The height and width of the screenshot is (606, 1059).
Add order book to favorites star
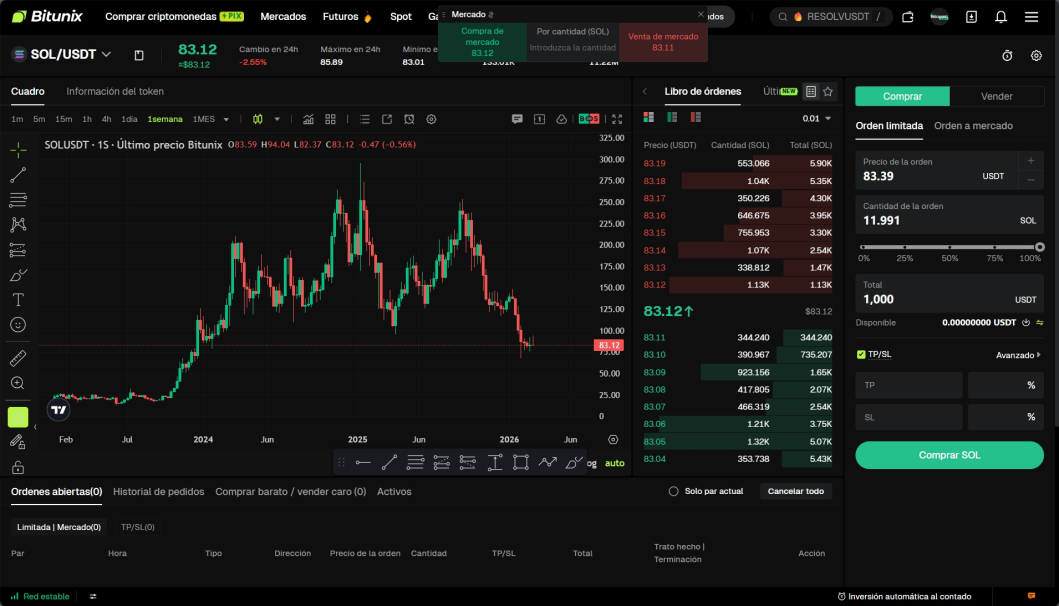[x=828, y=91]
